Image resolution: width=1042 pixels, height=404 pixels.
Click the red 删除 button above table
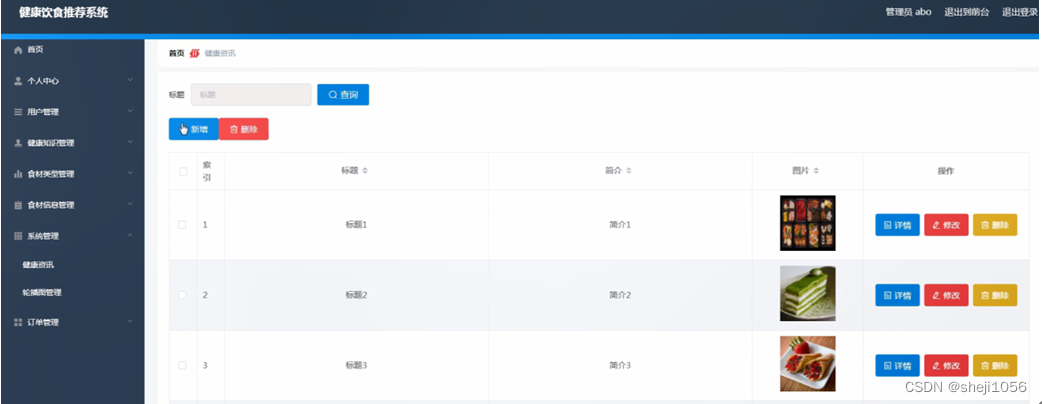tap(244, 130)
